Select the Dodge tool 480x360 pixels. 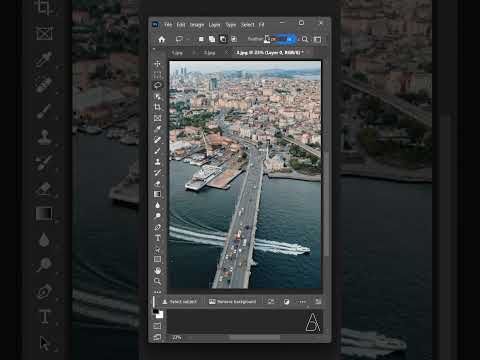pyautogui.click(x=157, y=216)
